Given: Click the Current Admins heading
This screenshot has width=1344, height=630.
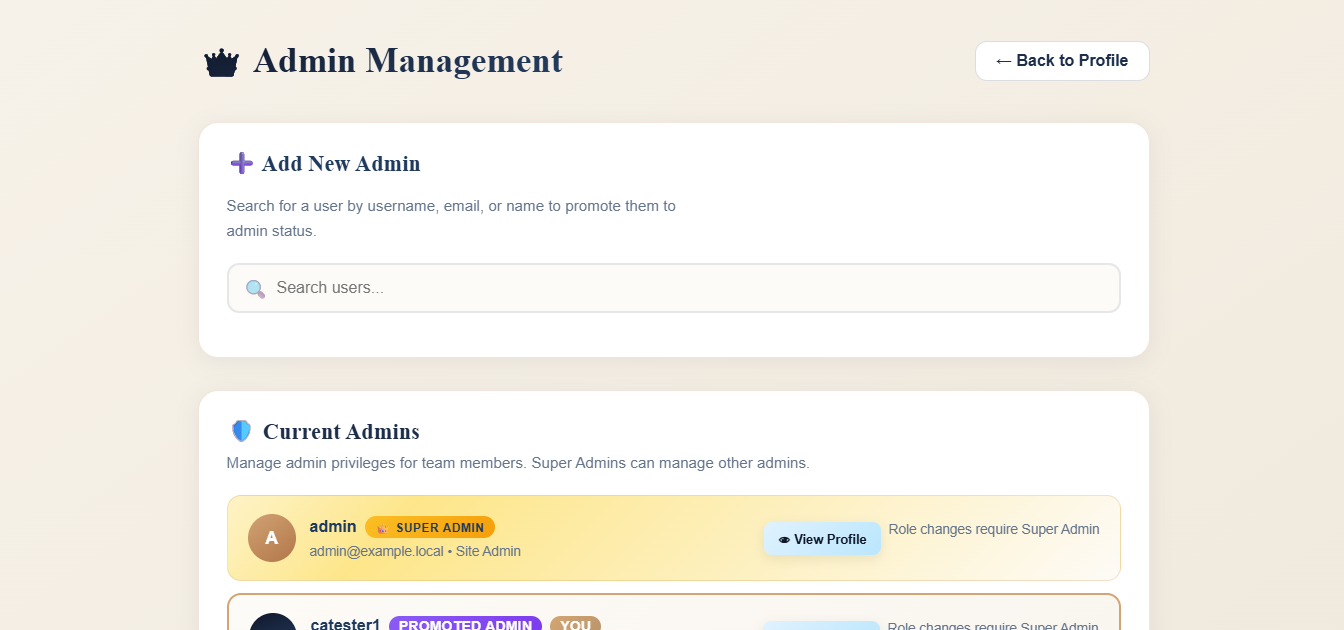Looking at the screenshot, I should tap(341, 432).
